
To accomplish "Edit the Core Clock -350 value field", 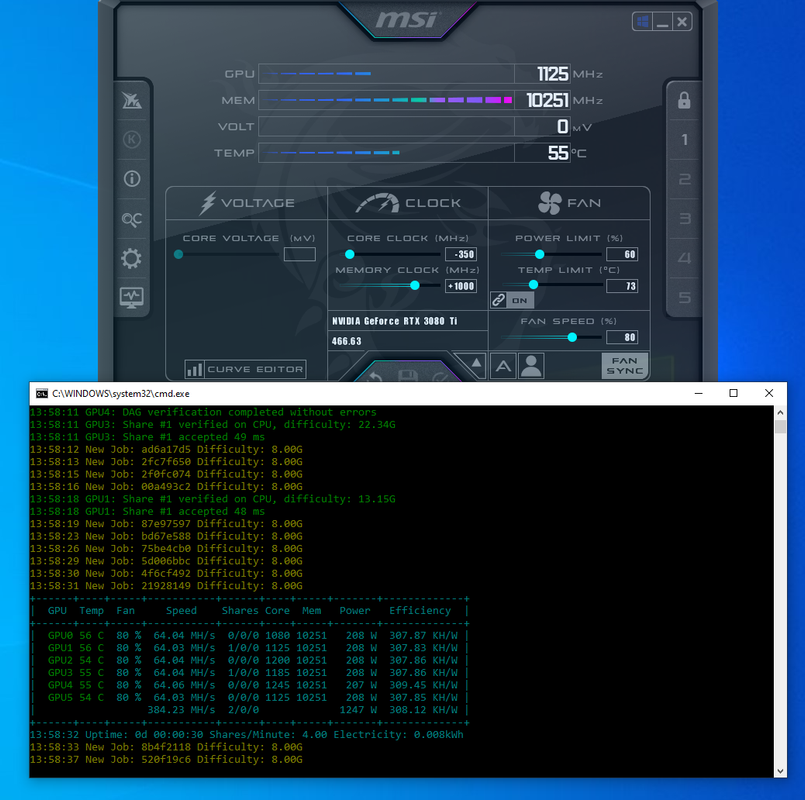I will (x=461, y=254).
